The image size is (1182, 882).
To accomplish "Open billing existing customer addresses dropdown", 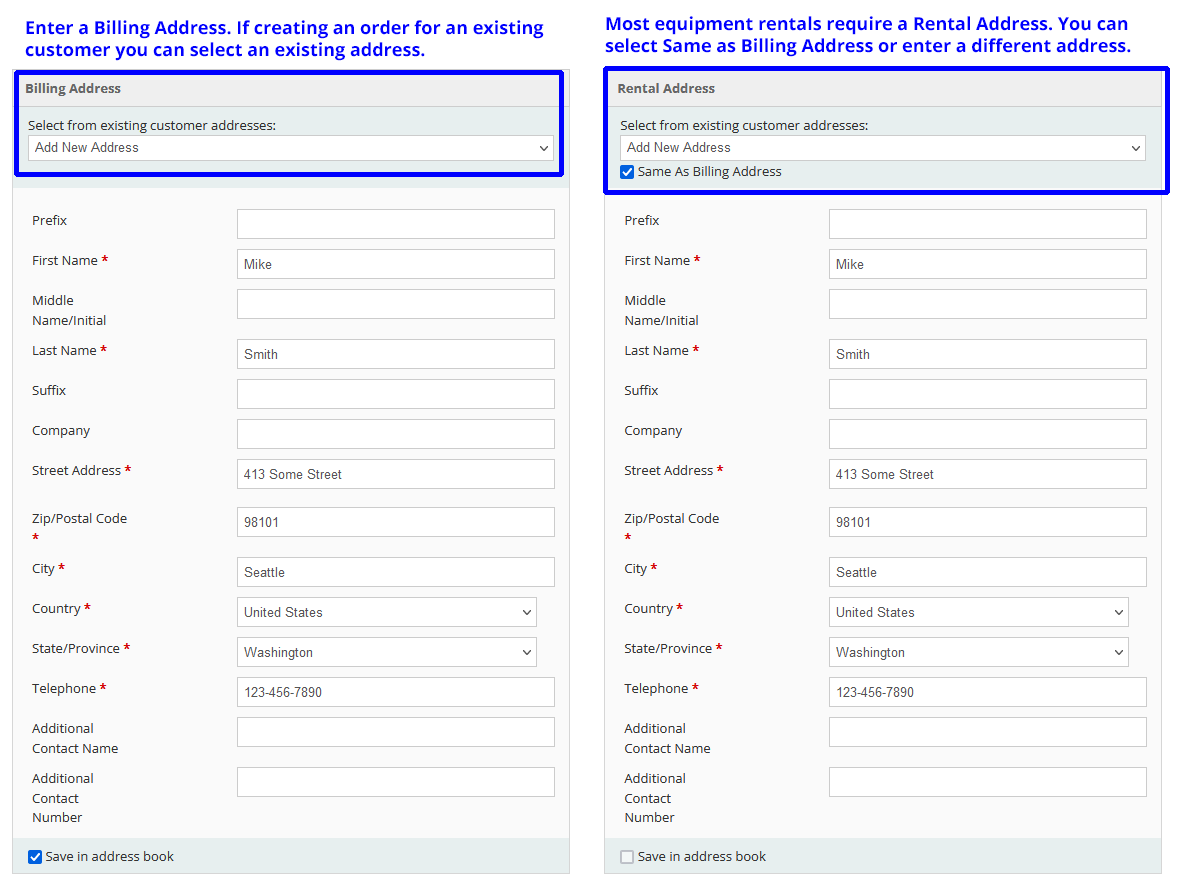I will [x=290, y=148].
